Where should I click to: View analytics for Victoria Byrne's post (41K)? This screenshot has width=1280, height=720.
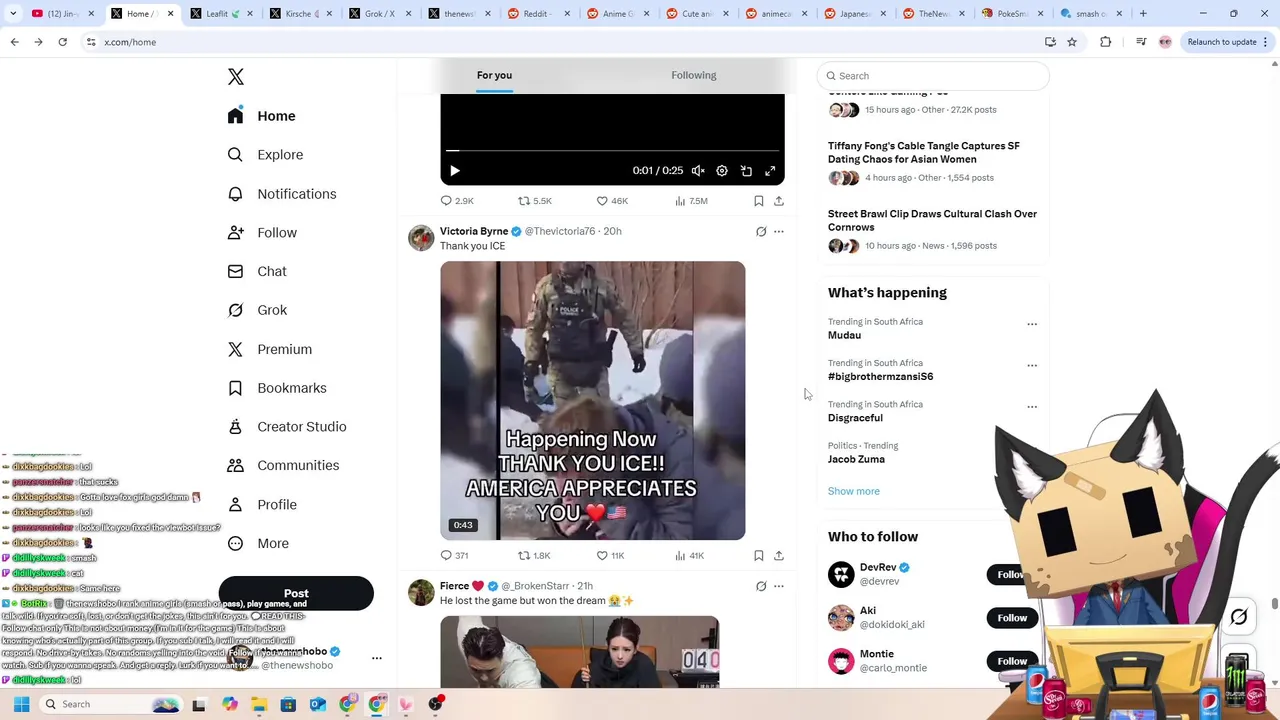point(689,555)
